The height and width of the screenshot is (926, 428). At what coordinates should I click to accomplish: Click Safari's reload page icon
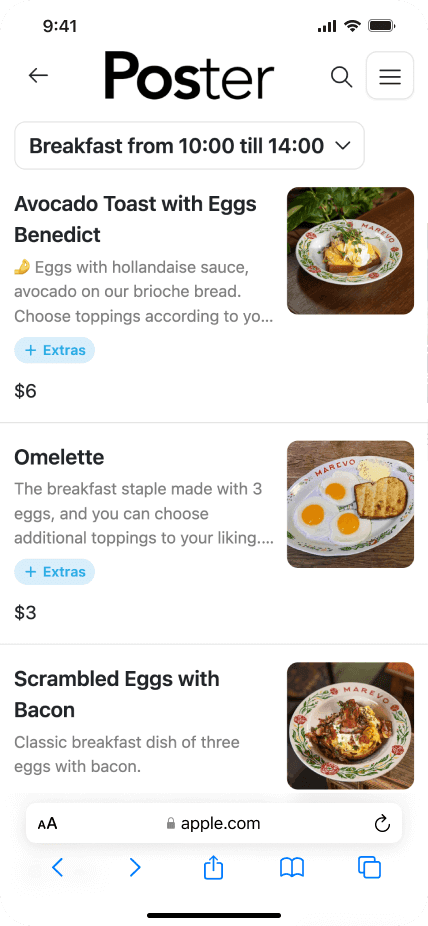[x=383, y=823]
